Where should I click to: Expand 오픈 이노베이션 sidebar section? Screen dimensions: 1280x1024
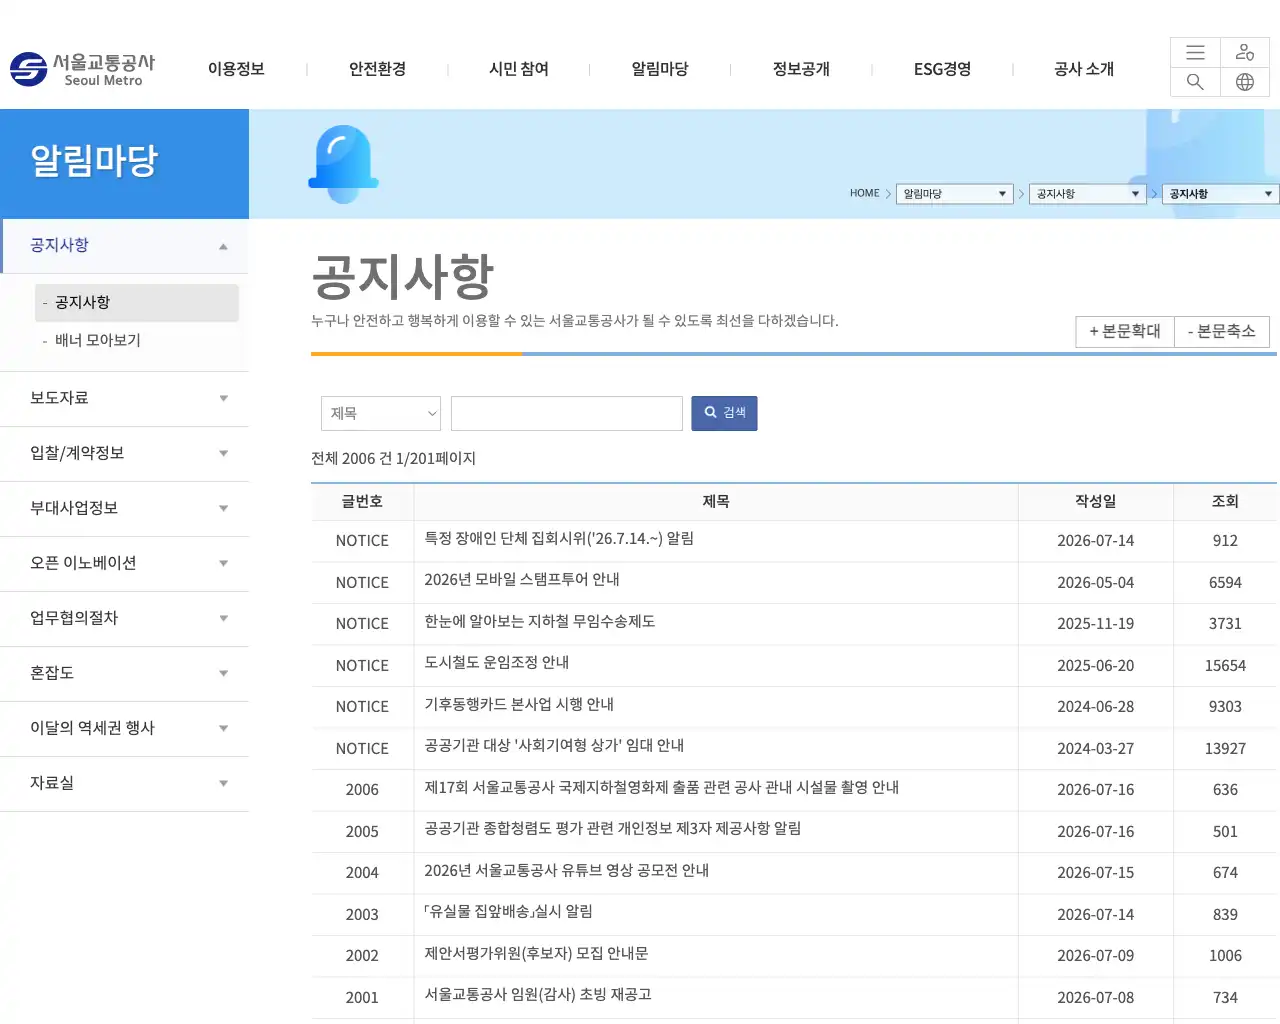pos(124,563)
